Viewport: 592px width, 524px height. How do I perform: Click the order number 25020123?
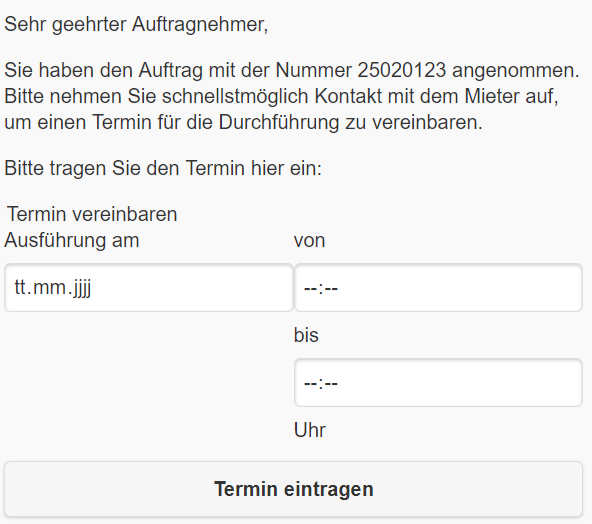tap(402, 70)
